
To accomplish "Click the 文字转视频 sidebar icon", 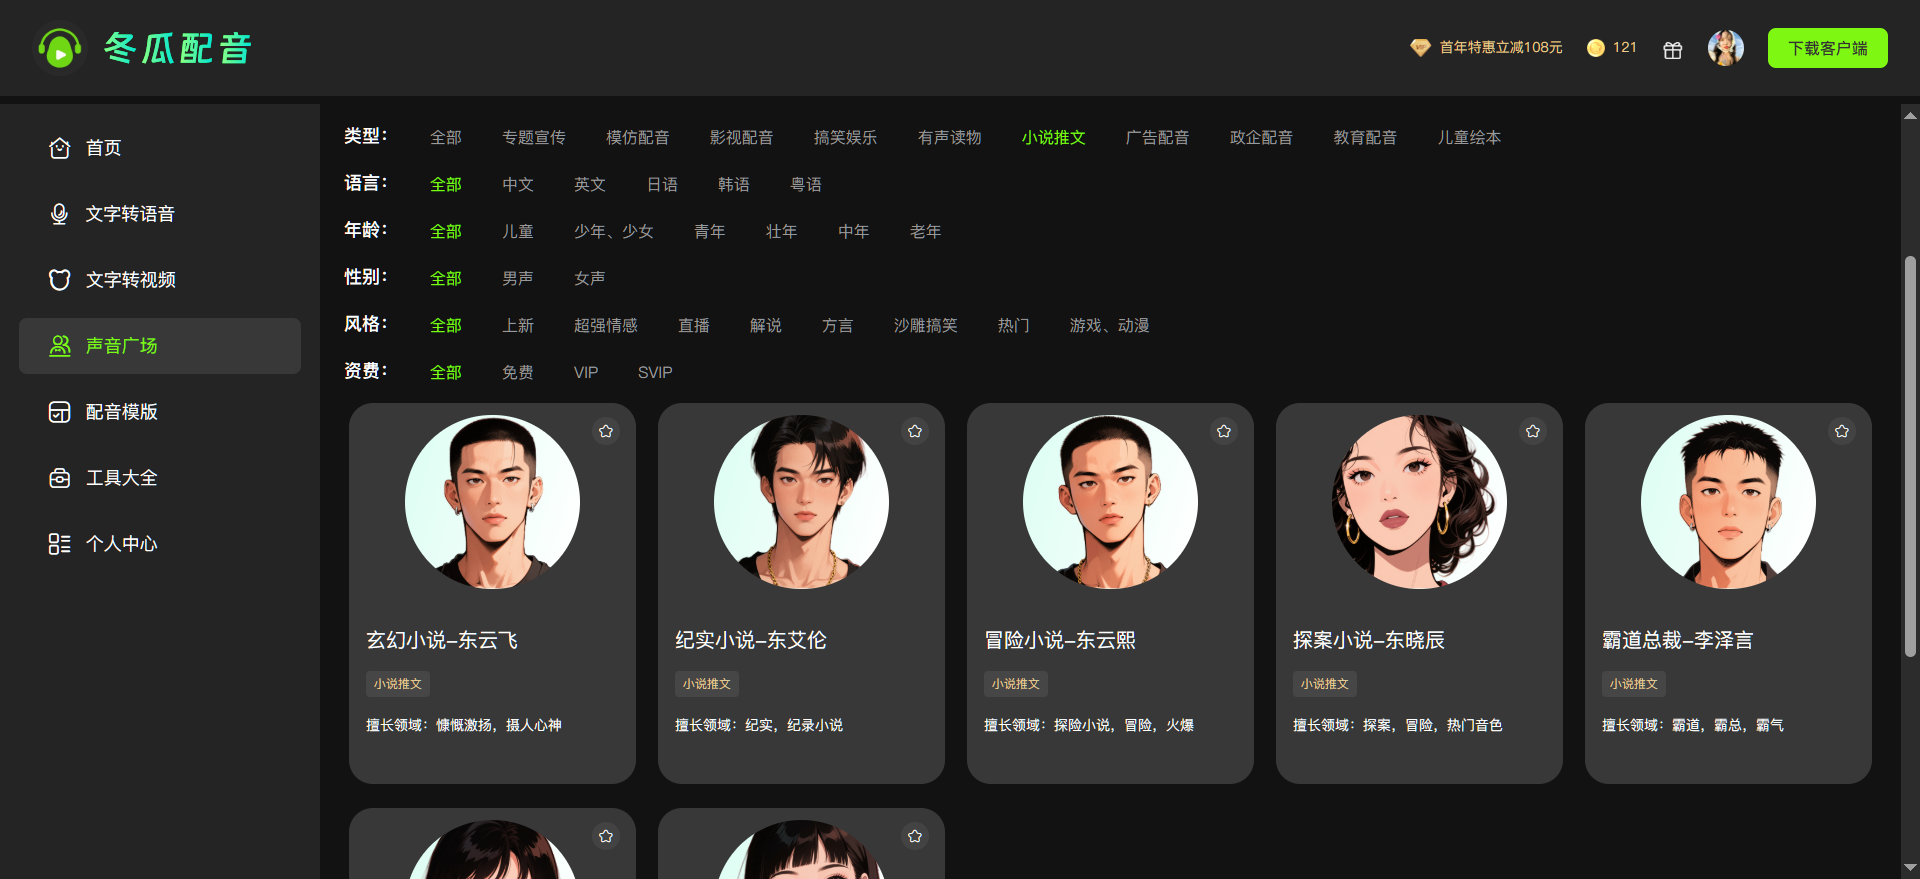I will tap(60, 280).
